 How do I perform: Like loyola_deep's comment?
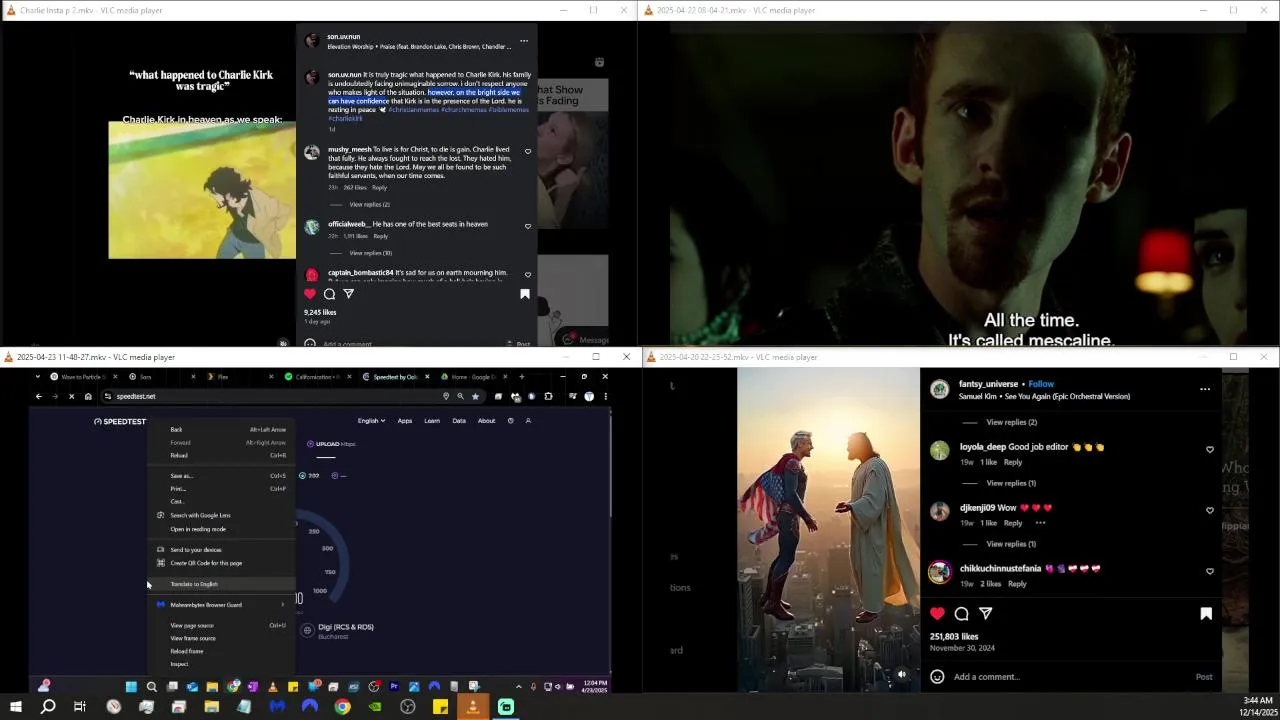(x=1210, y=450)
